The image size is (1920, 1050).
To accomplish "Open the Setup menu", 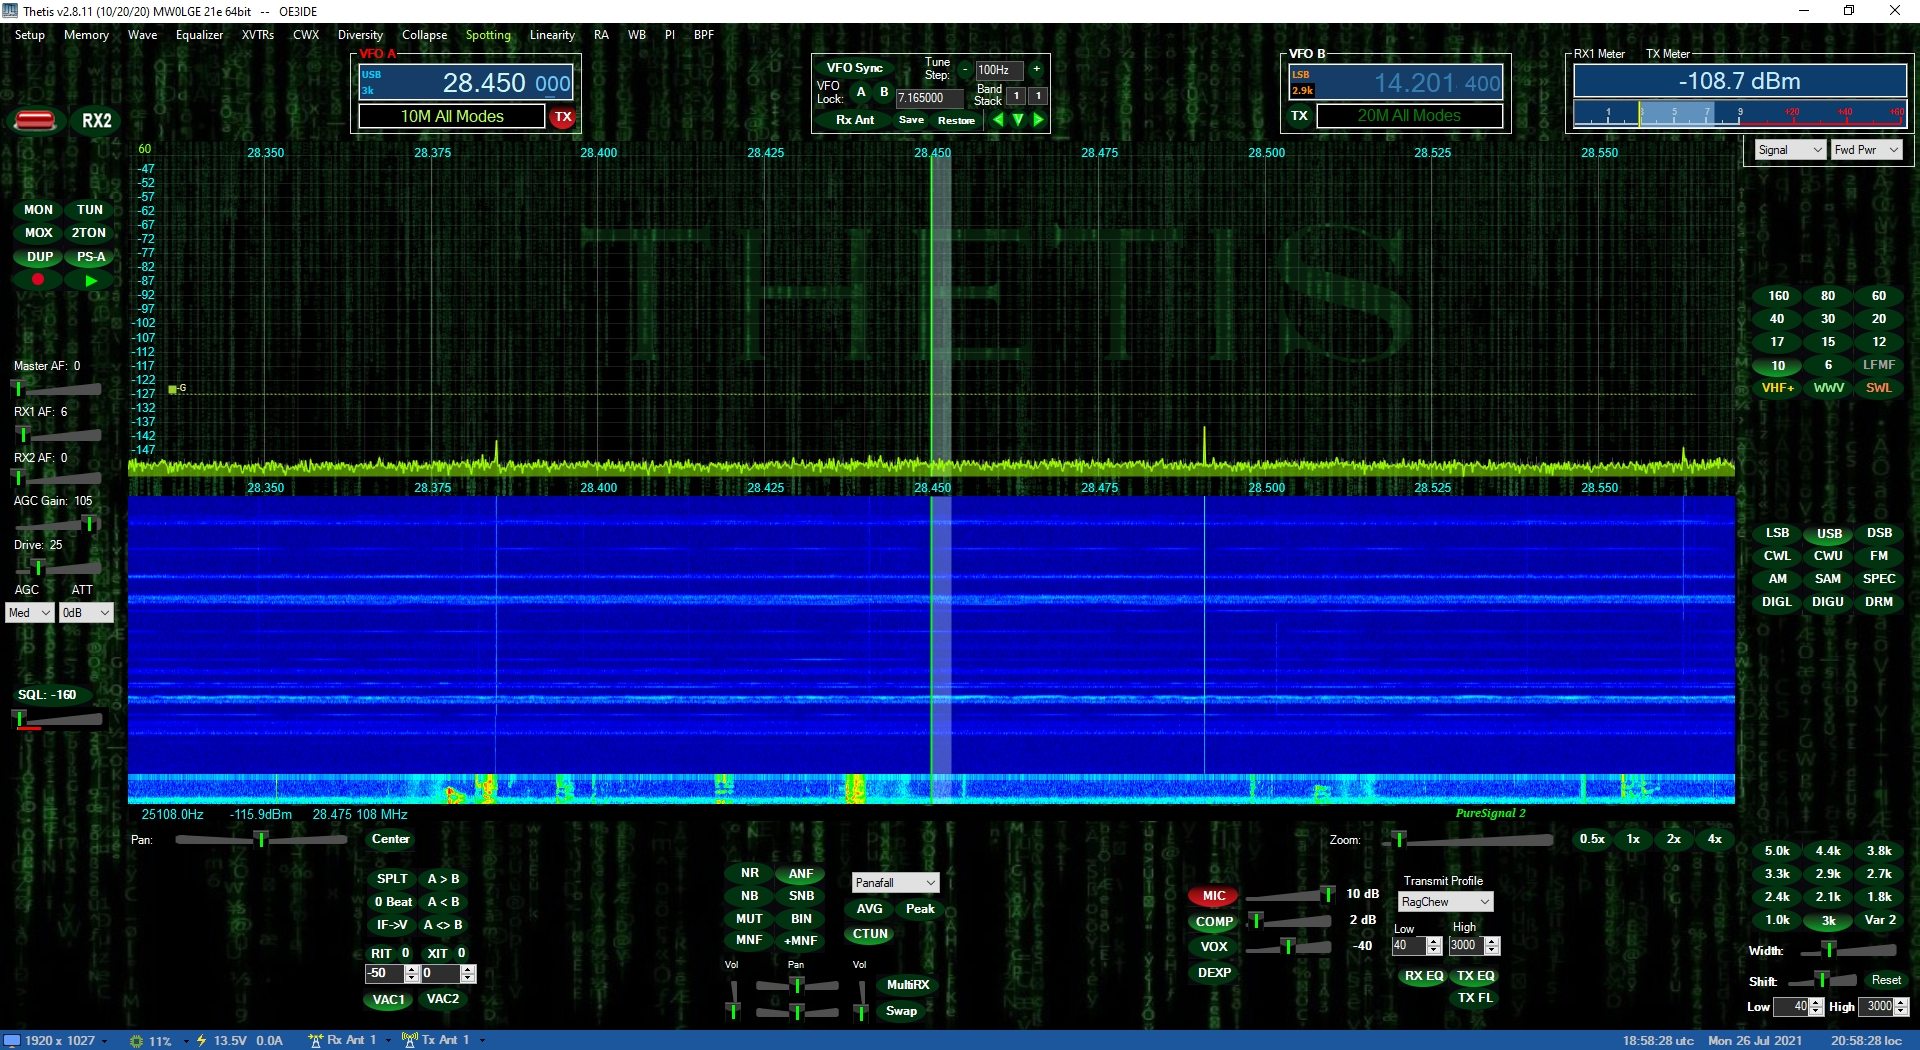I will pos(30,35).
